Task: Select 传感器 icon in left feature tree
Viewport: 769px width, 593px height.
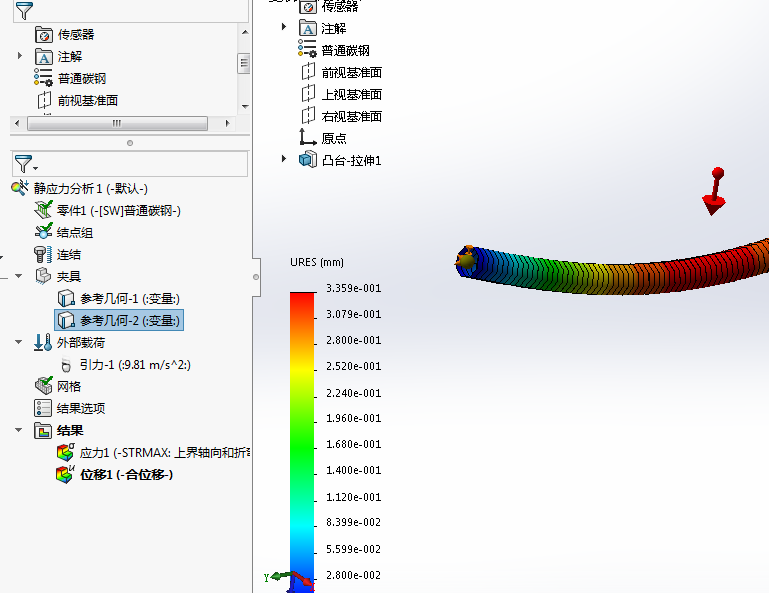Action: click(44, 34)
